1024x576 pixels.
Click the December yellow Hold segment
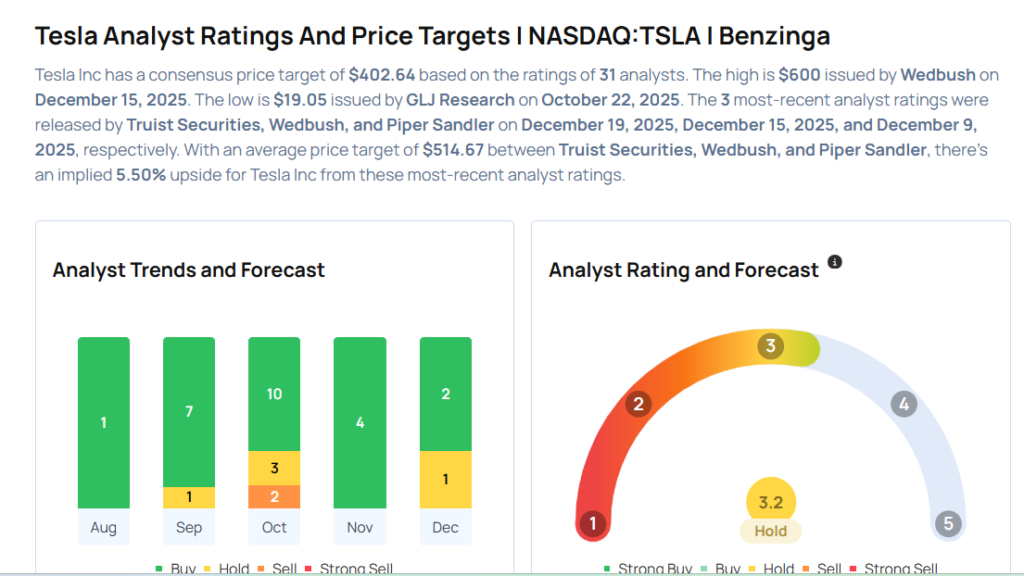pyautogui.click(x=445, y=480)
